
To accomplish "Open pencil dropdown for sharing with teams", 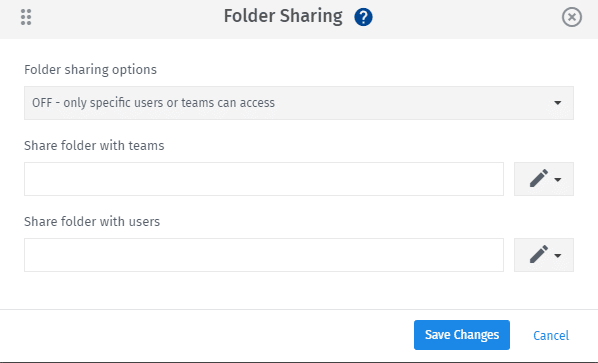I will click(x=544, y=179).
